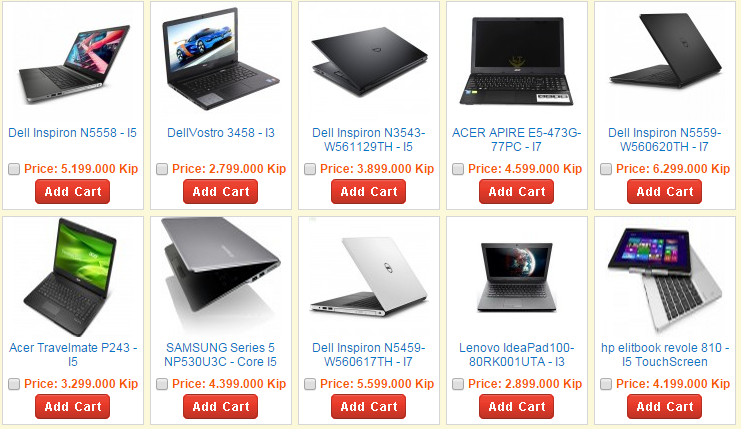This screenshot has width=741, height=429.
Task: Select the checkbox for Price 4.399.000 Kip
Action: (x=162, y=384)
